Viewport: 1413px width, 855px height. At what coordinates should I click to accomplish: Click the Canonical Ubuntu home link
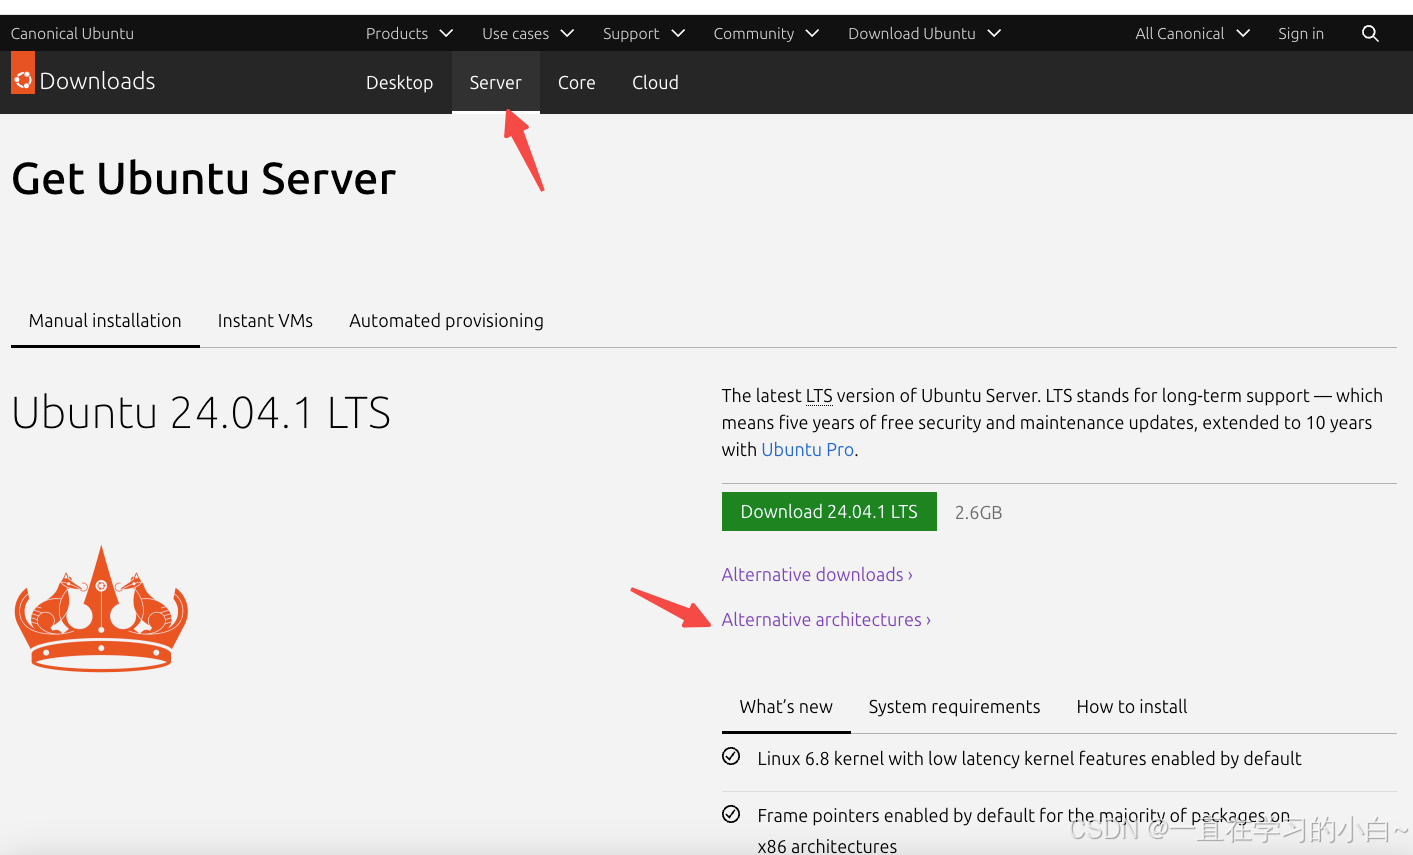[72, 33]
